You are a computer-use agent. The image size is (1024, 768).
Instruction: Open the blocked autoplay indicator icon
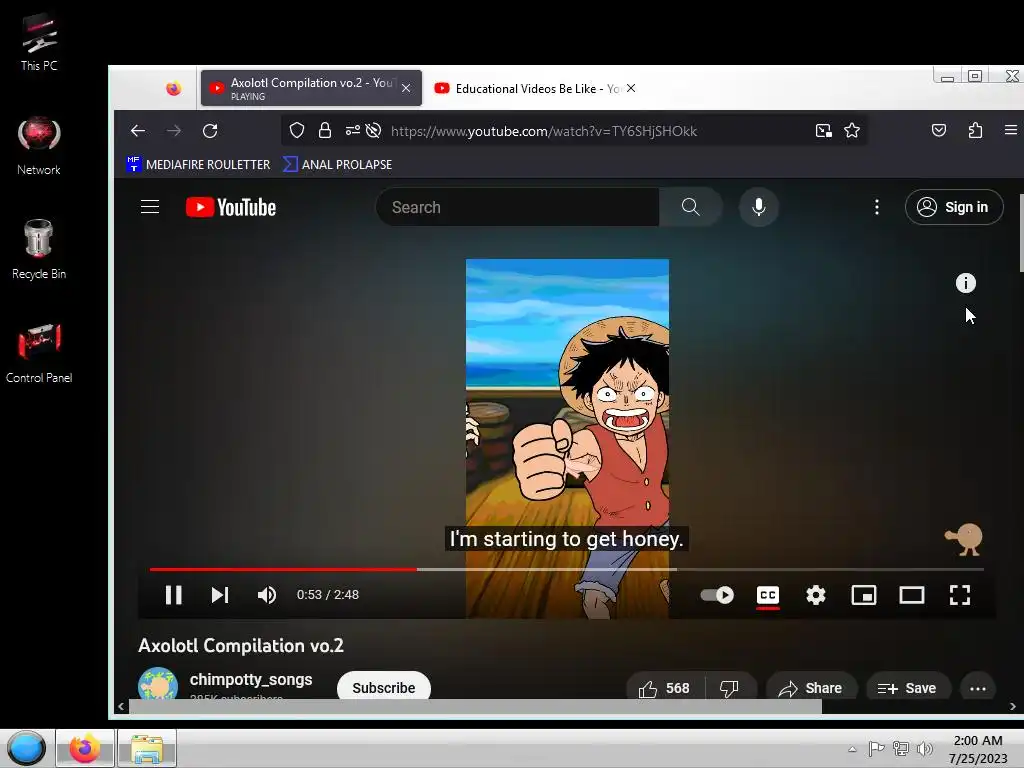point(374,131)
